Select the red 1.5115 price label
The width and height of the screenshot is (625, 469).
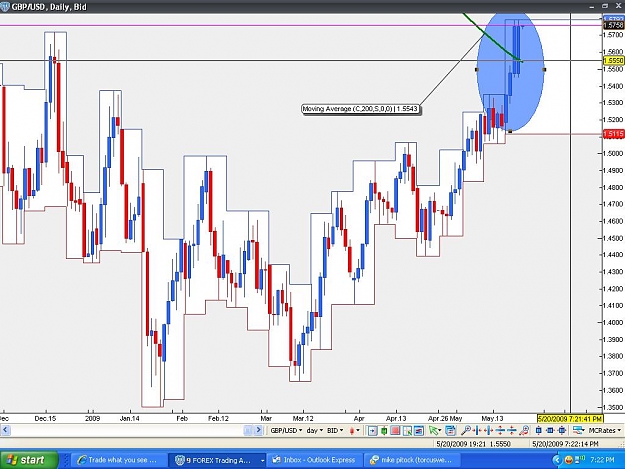click(x=613, y=134)
